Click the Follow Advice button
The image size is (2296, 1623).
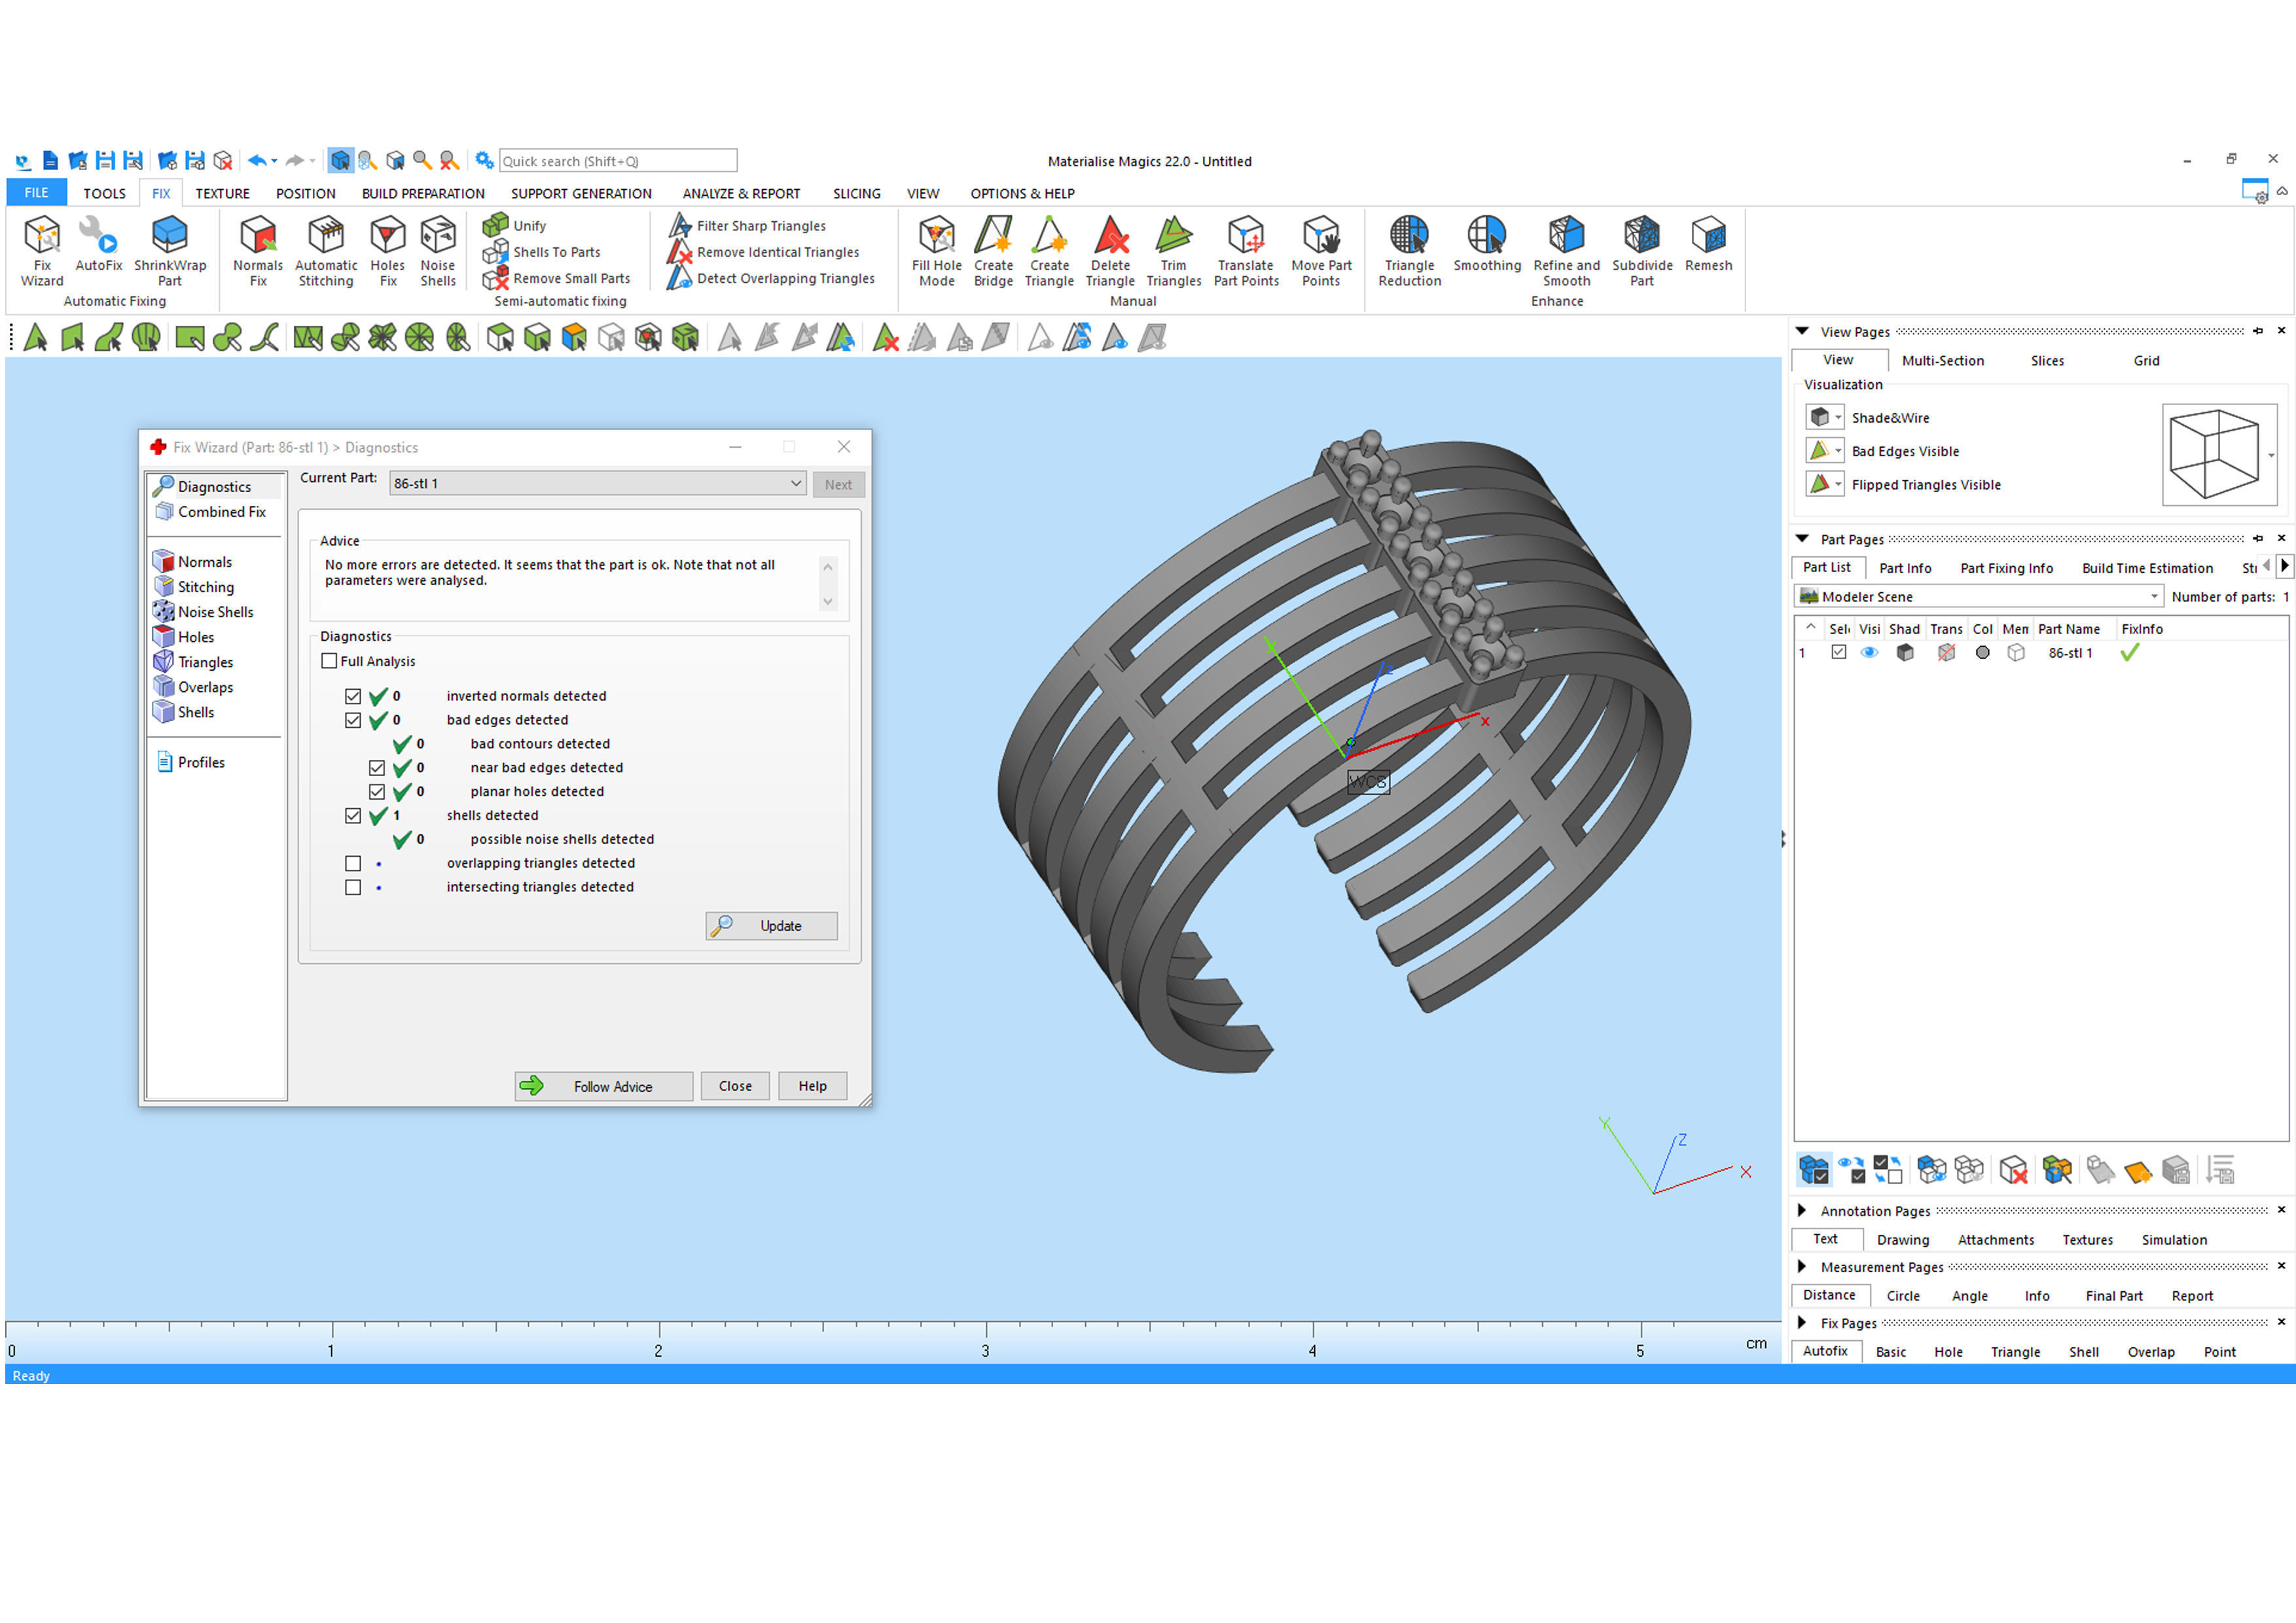[x=604, y=1086]
